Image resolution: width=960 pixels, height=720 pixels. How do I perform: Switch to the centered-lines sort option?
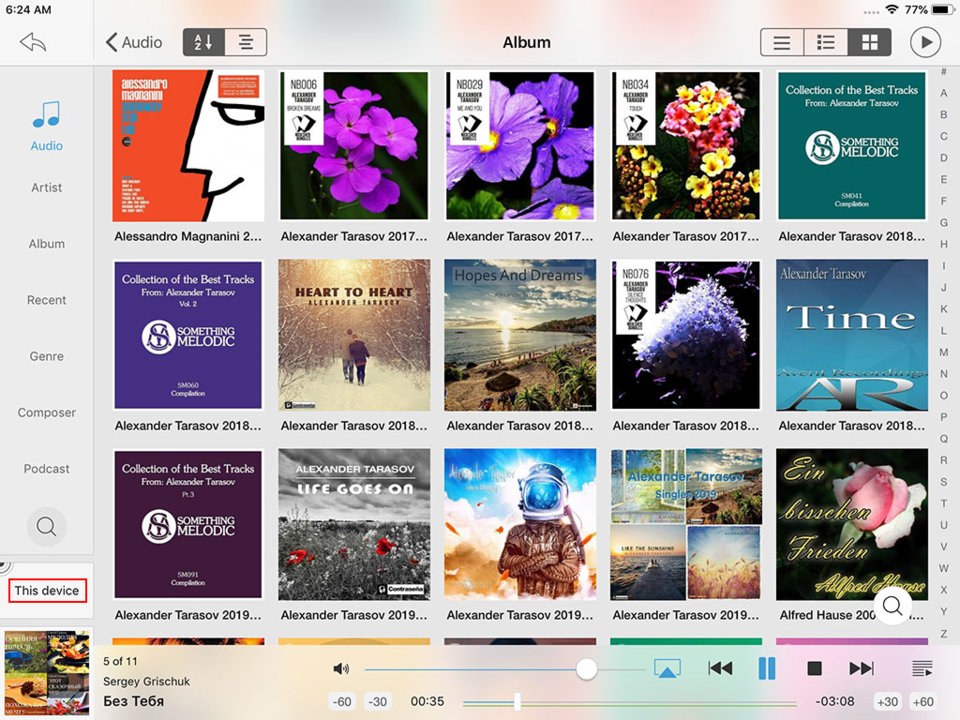[246, 42]
